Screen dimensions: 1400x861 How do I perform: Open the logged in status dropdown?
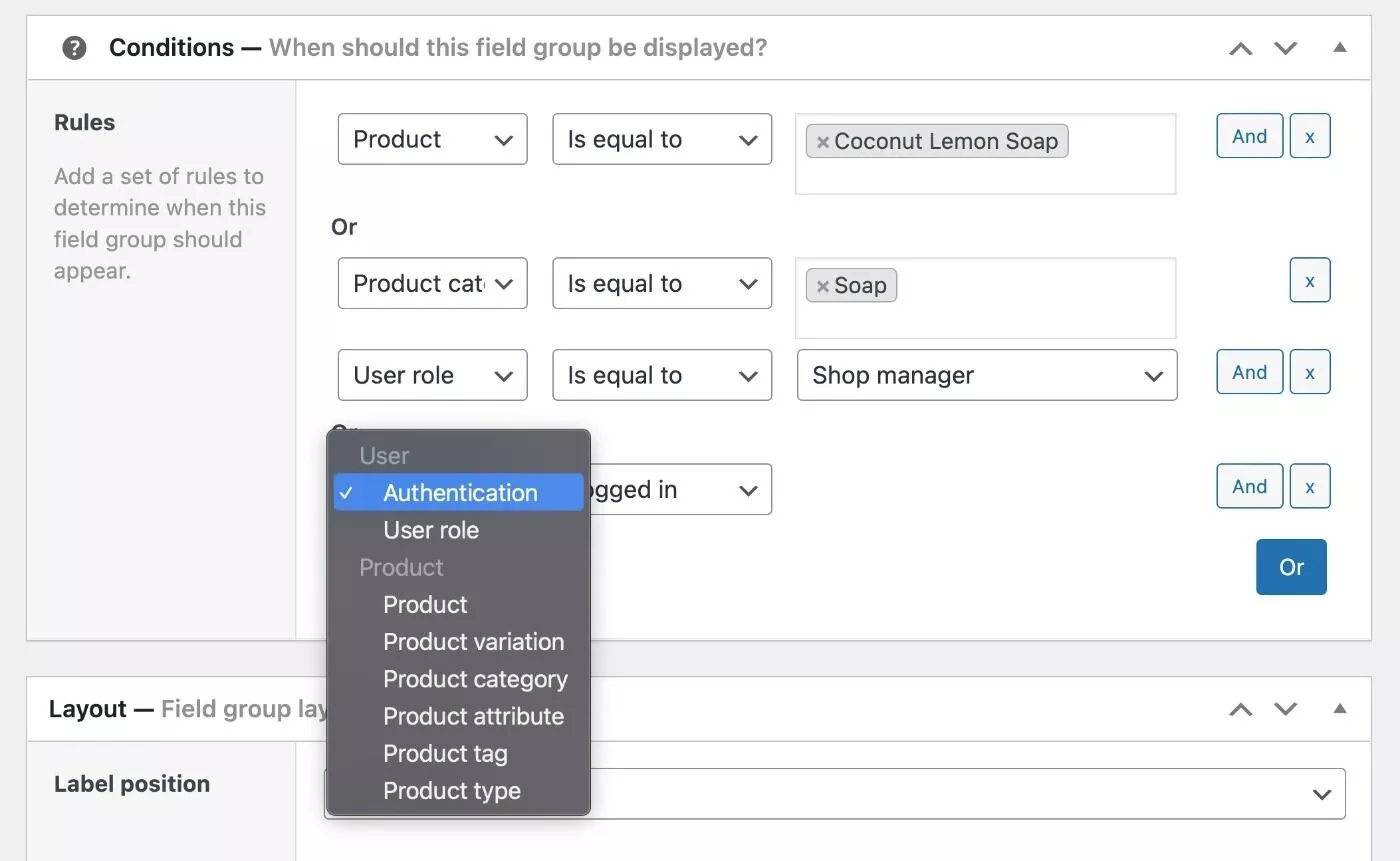(x=681, y=489)
